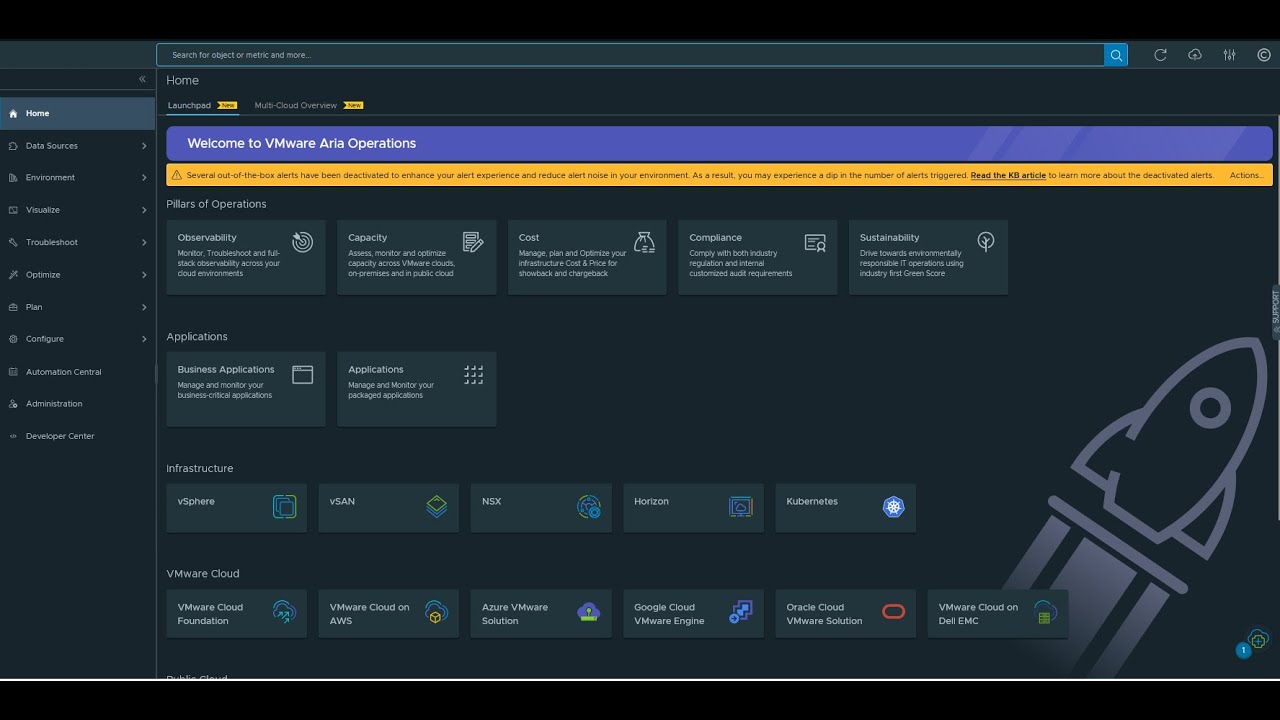Click the NSX globe icon

pyautogui.click(x=589, y=507)
